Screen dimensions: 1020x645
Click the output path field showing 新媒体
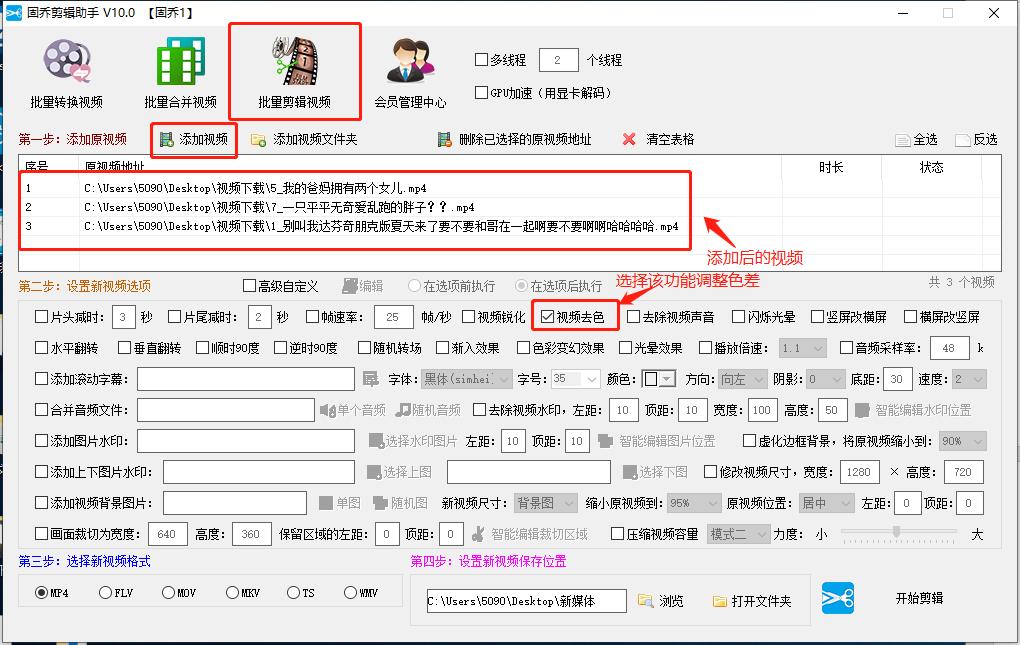tap(527, 600)
